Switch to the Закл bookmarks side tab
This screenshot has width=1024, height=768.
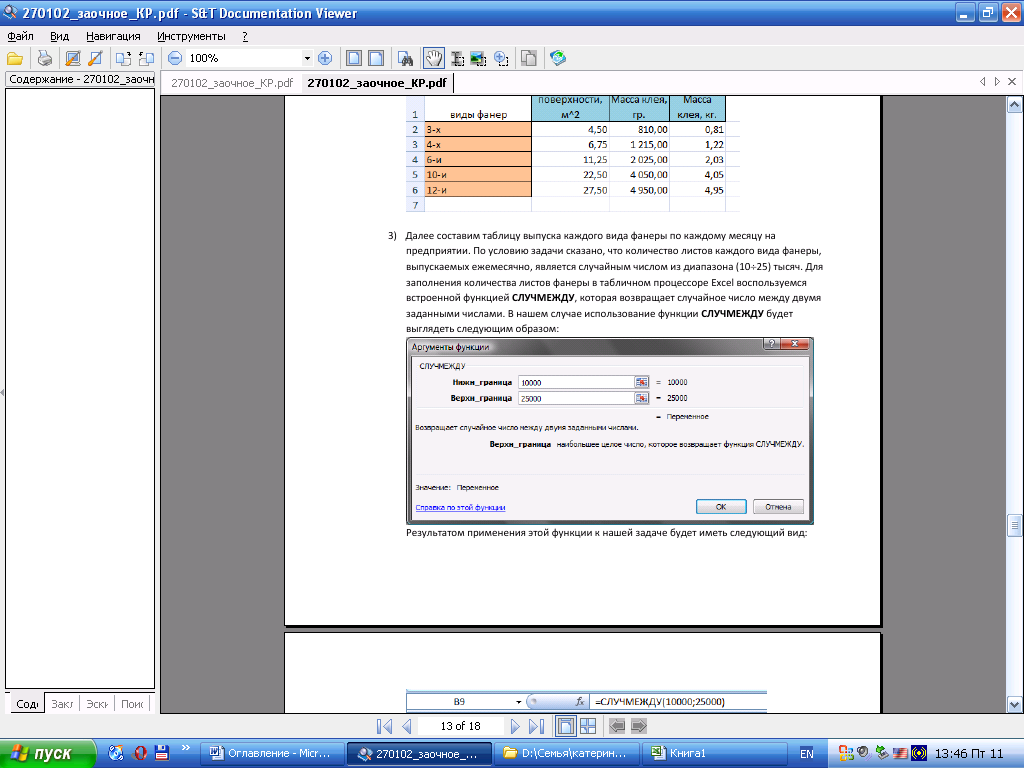click(62, 704)
